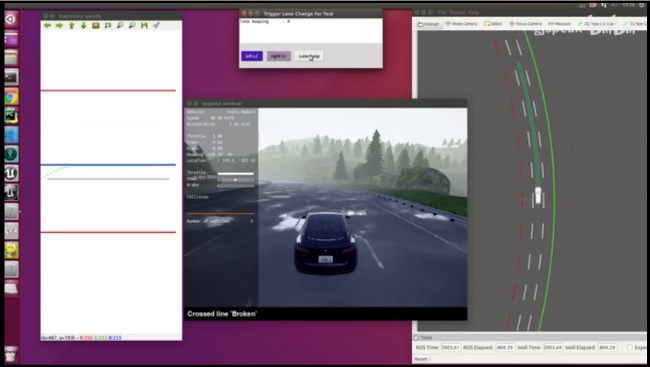Trigger the right LC button
The image size is (650, 367).
279,56
